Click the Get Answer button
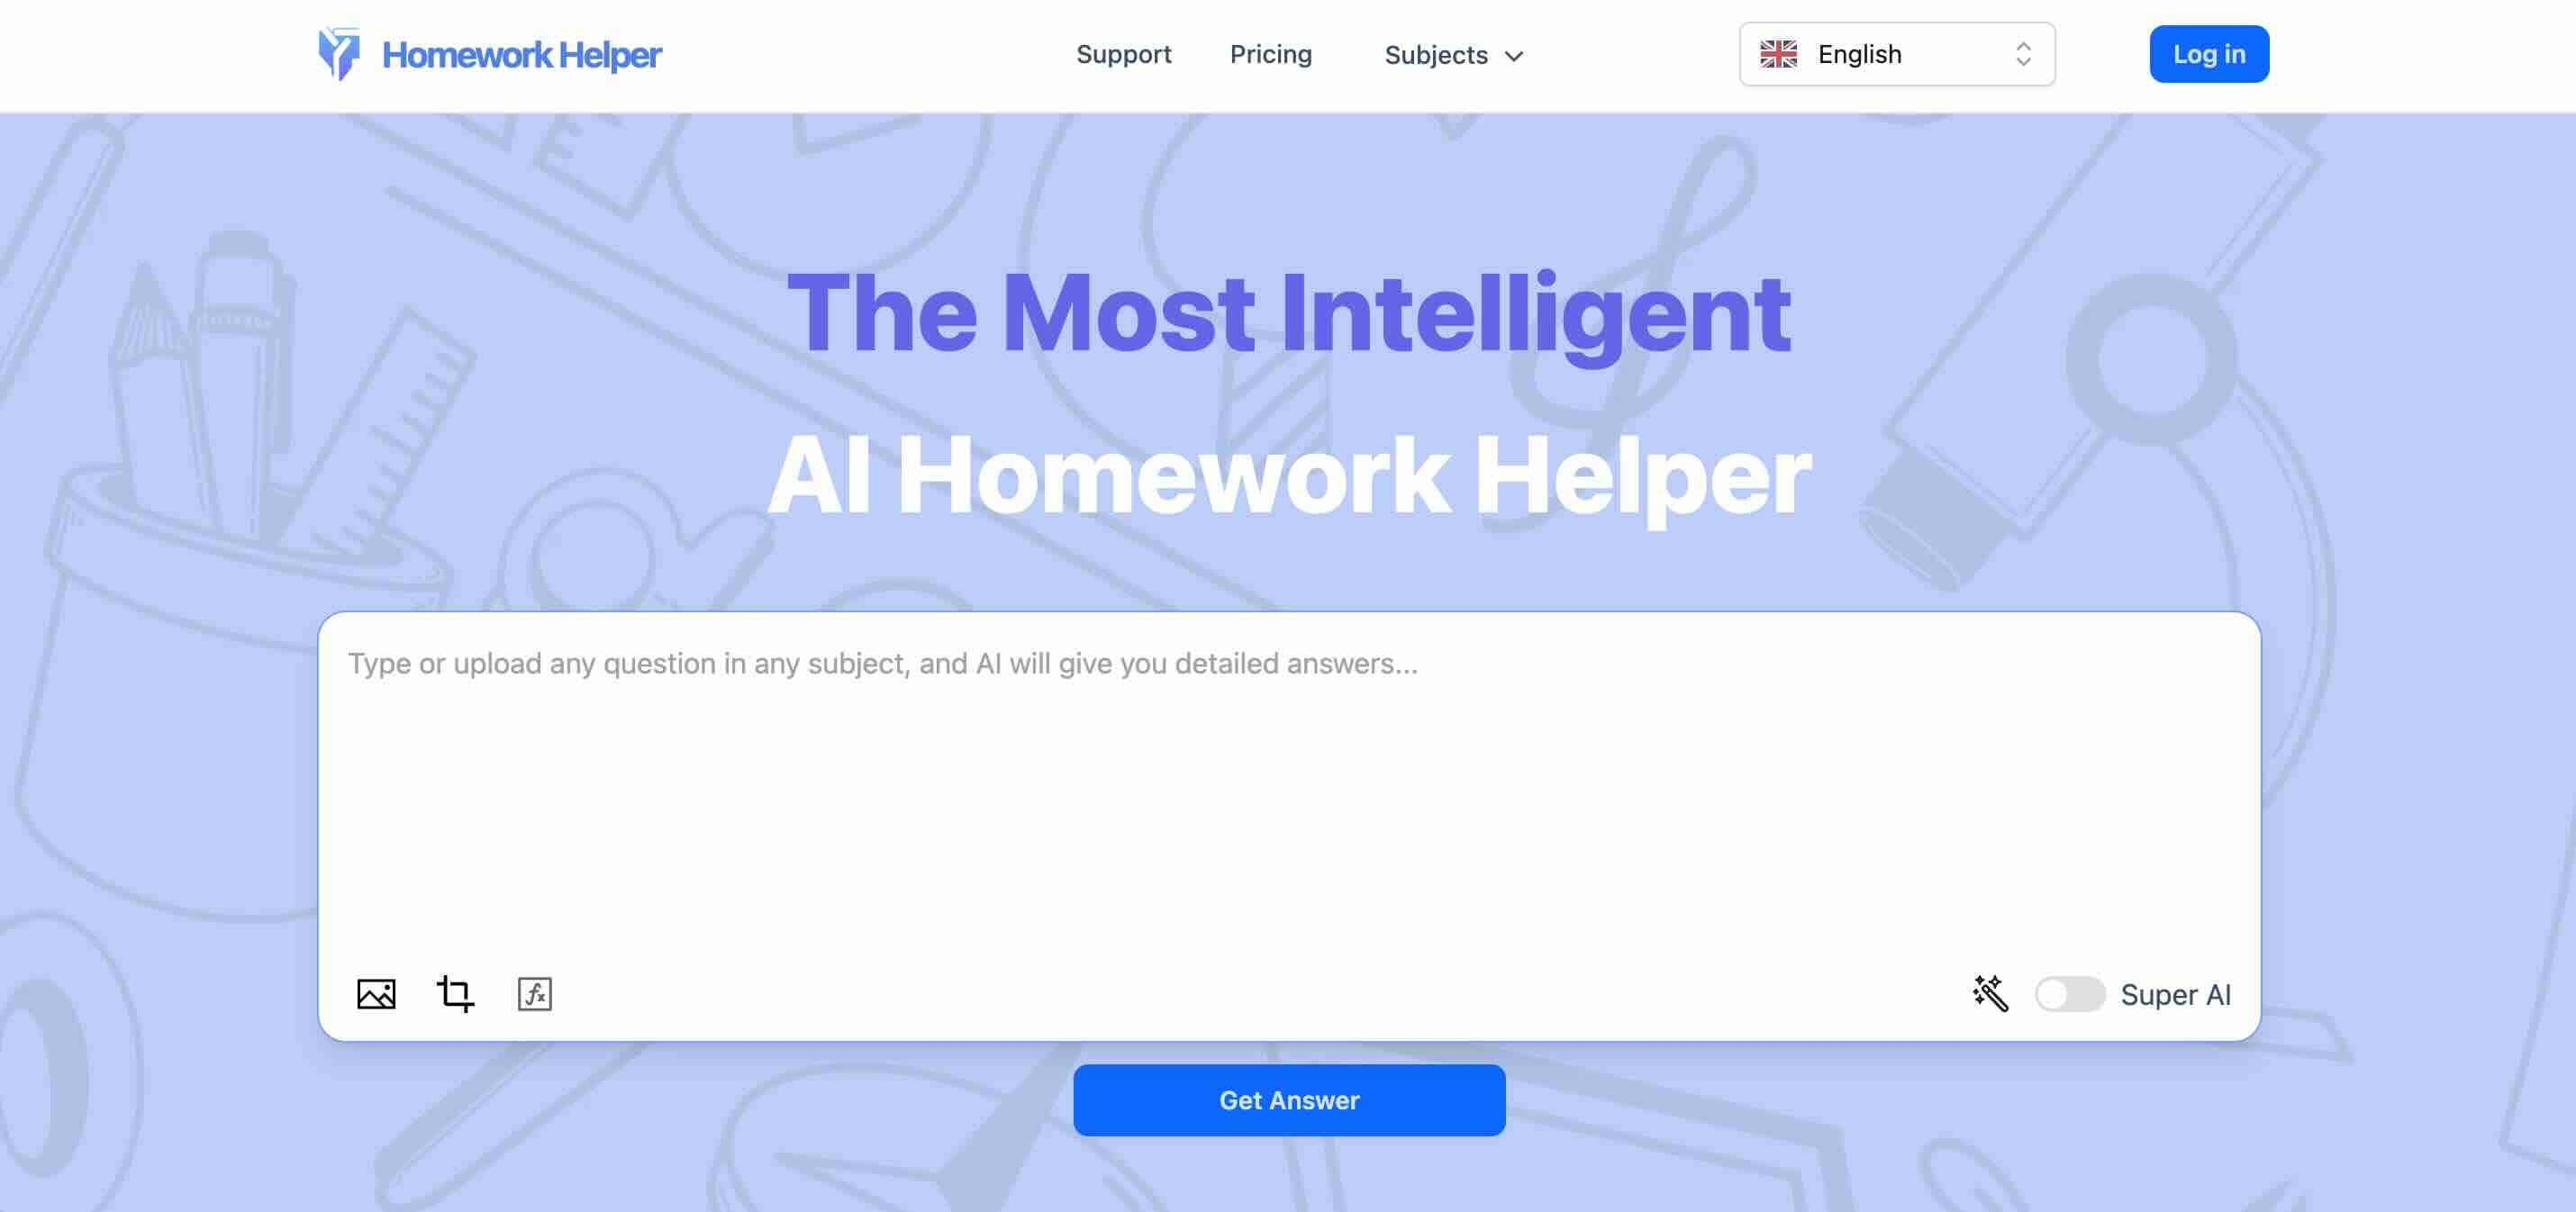This screenshot has height=1212, width=2576. point(1288,1099)
